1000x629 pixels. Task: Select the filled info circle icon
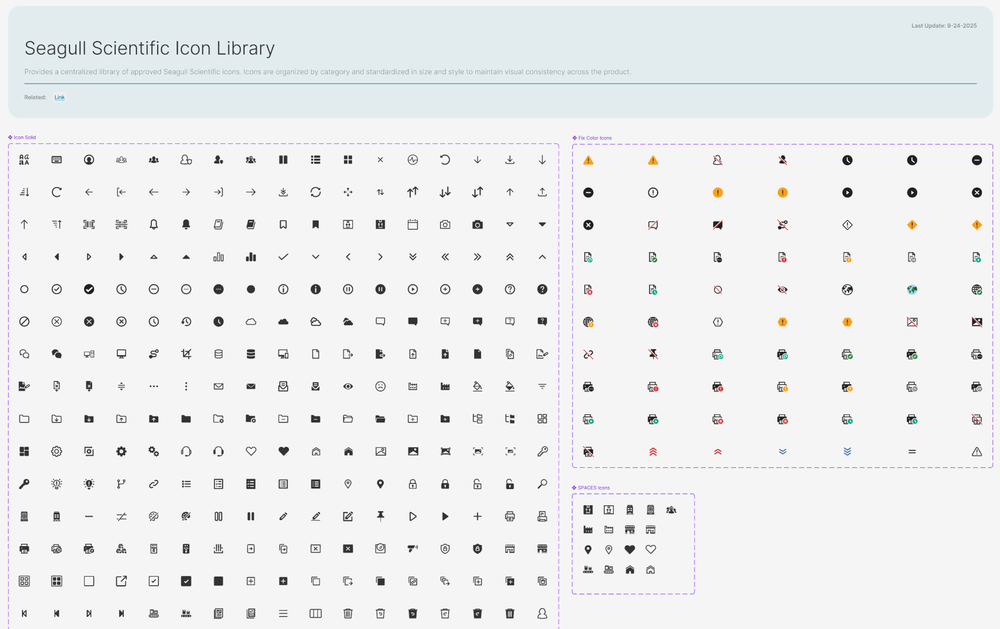click(x=316, y=290)
